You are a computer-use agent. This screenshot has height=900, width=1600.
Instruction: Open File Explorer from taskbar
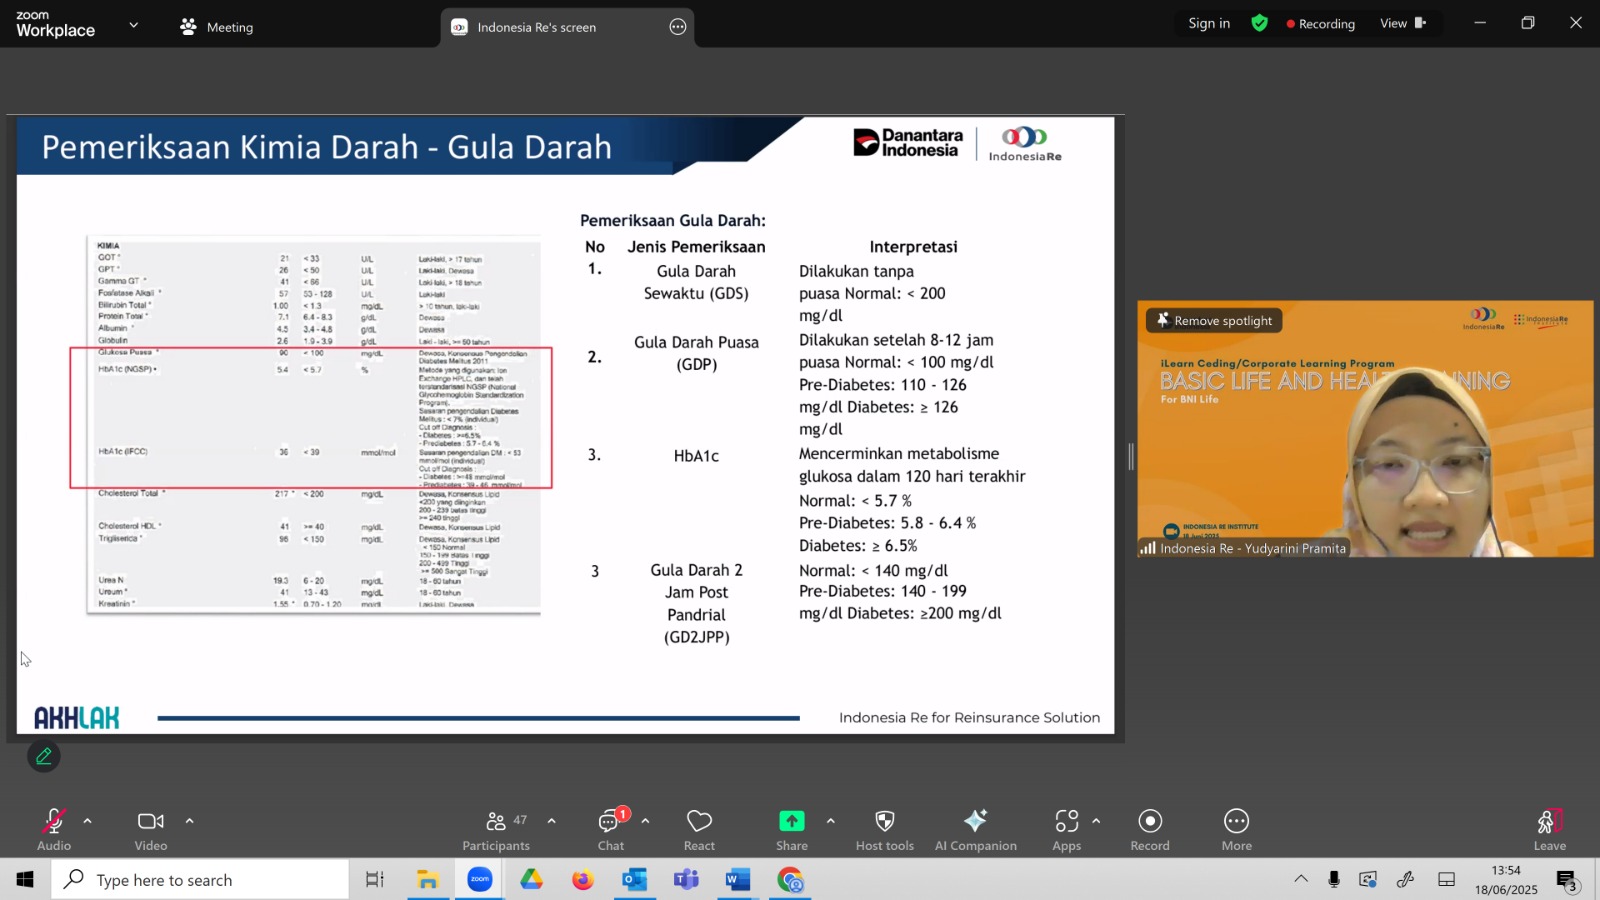click(x=427, y=879)
